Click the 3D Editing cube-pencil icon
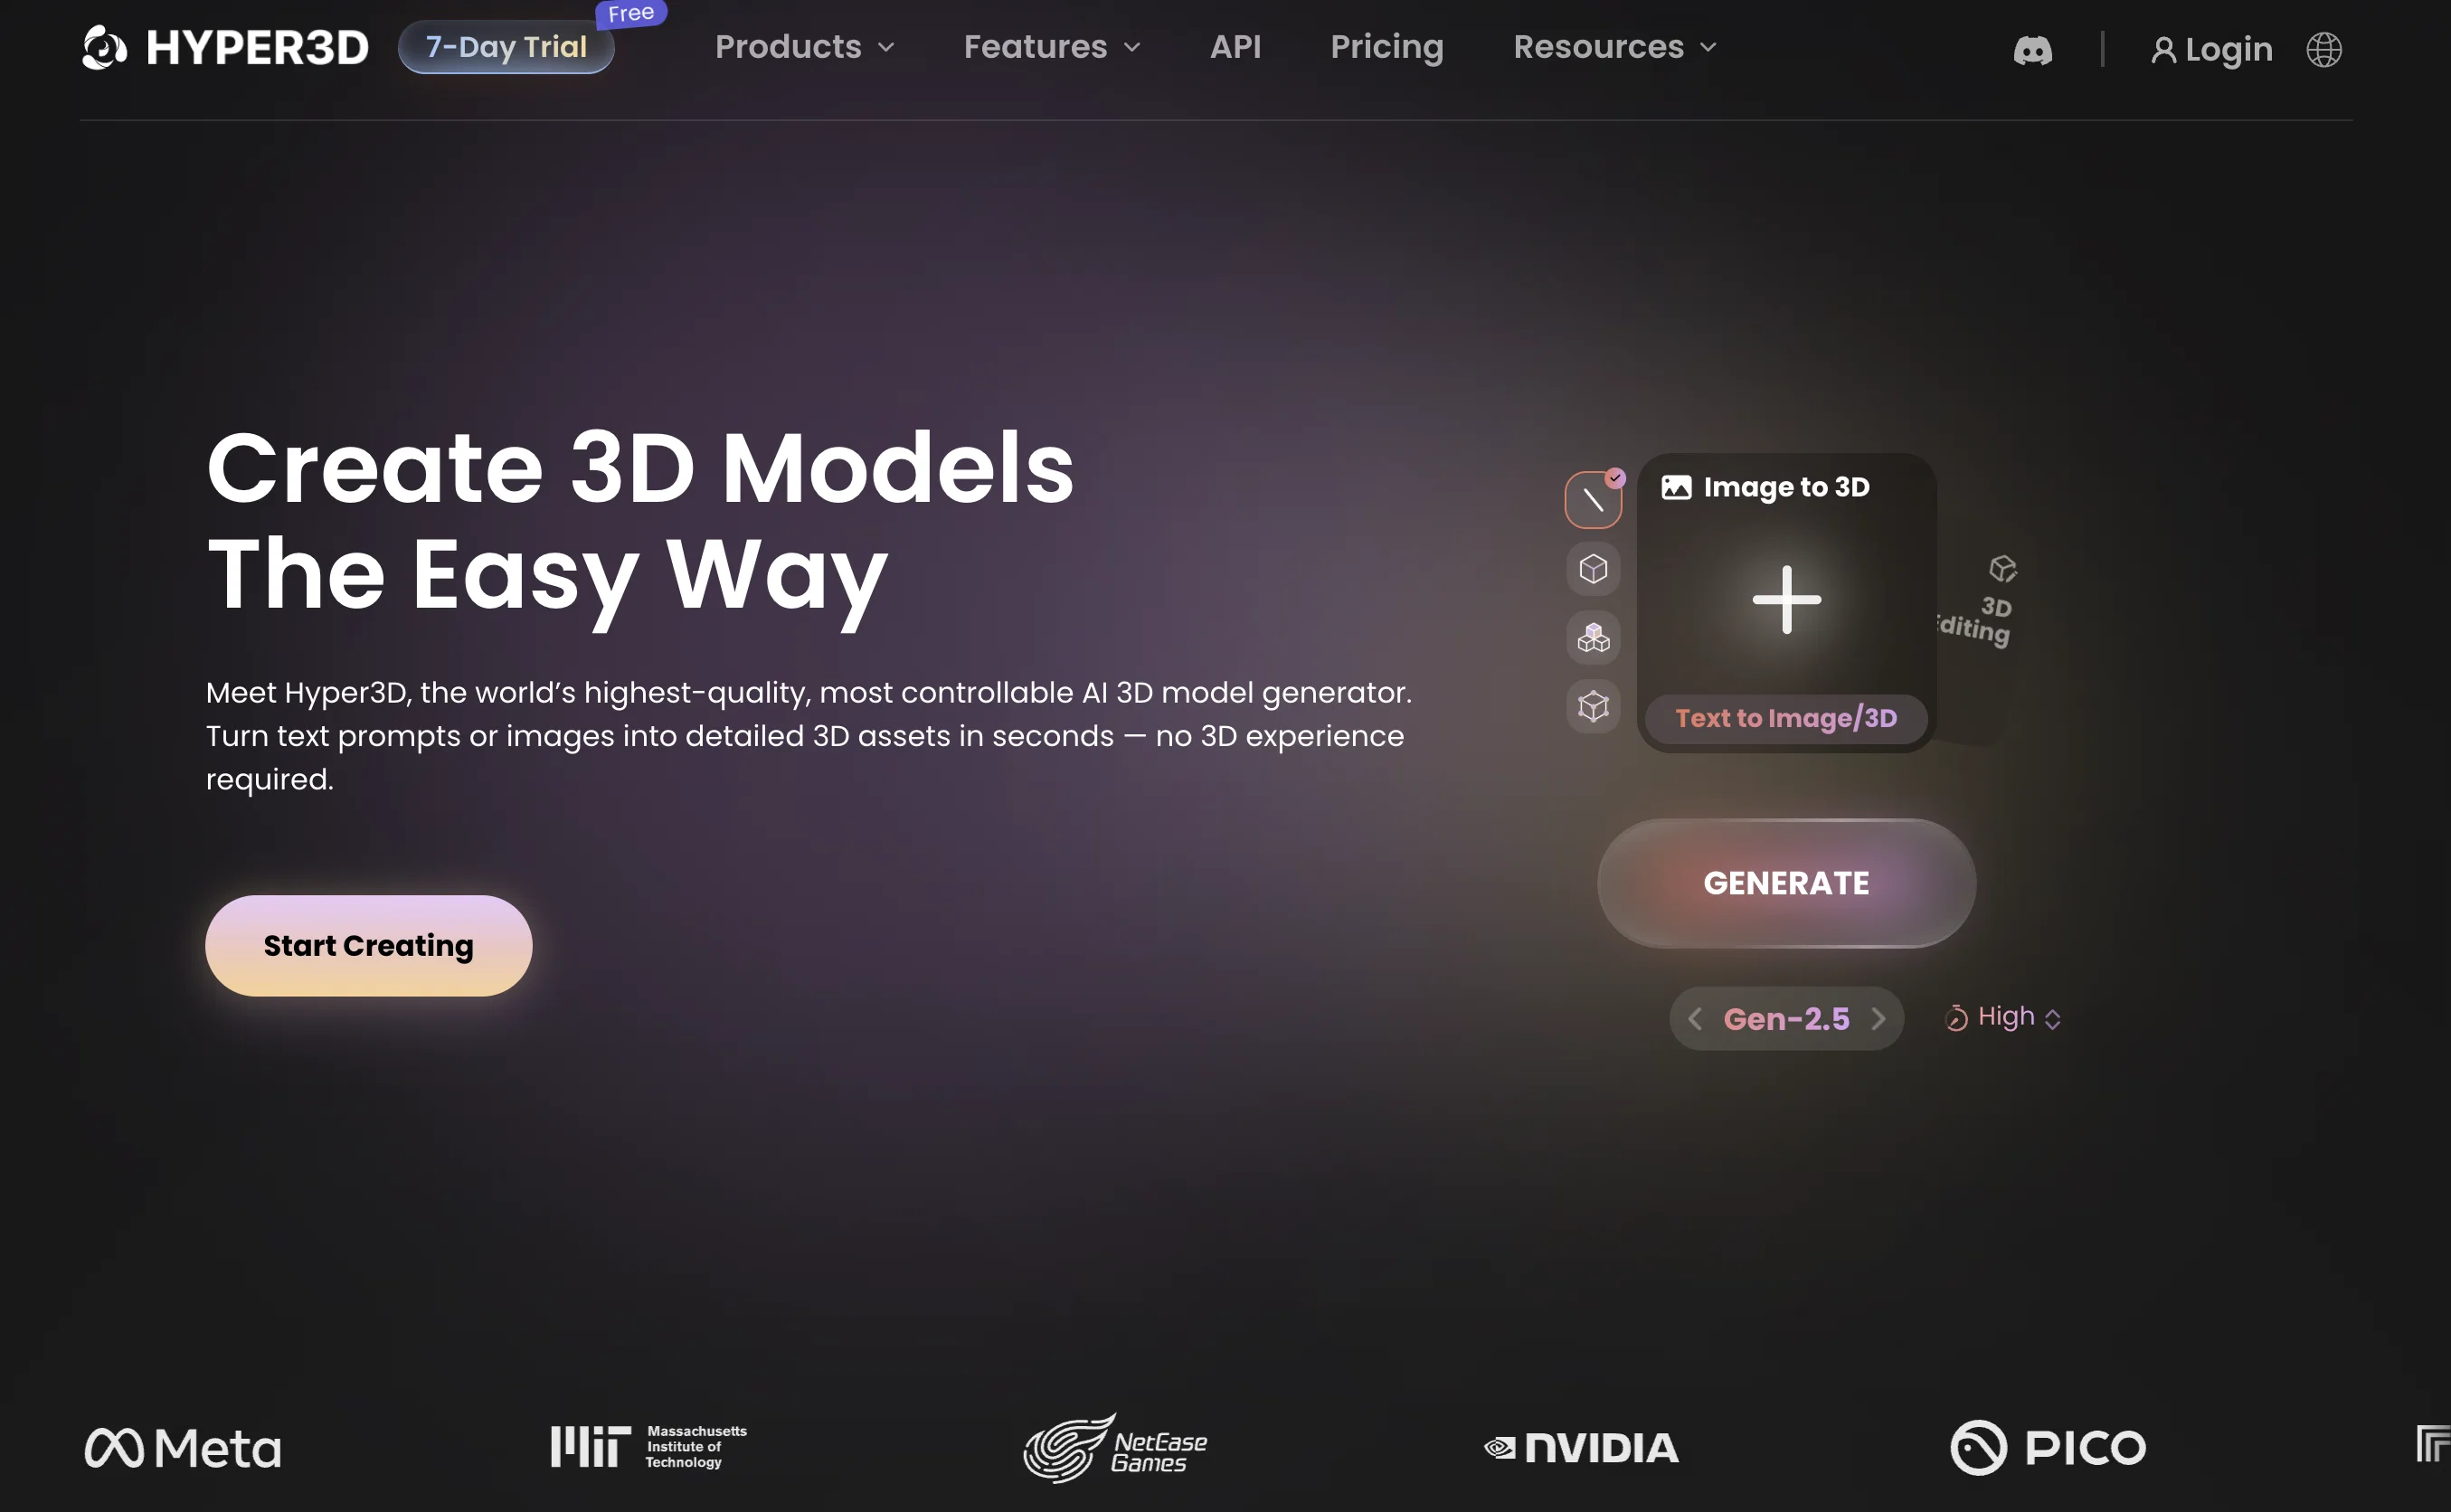The height and width of the screenshot is (1512, 2451). click(2002, 569)
